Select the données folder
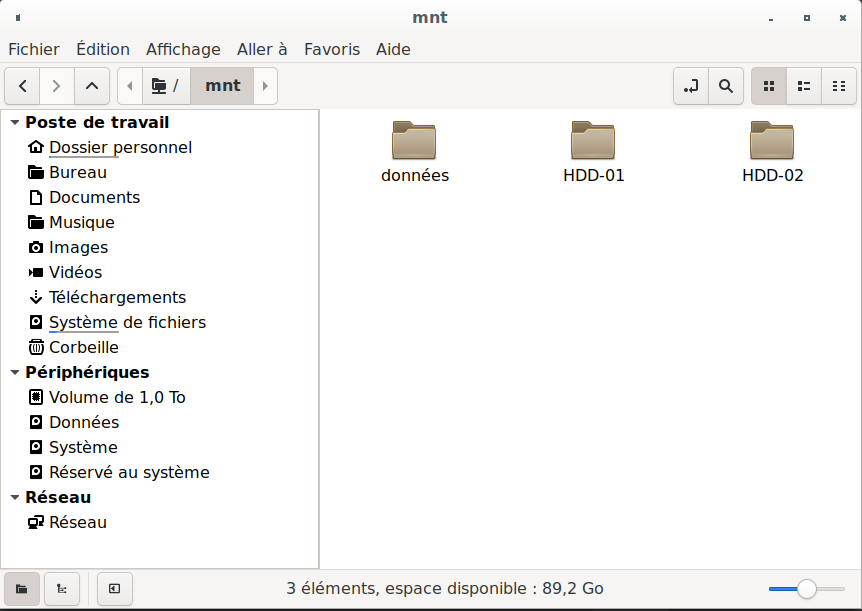 (415, 140)
